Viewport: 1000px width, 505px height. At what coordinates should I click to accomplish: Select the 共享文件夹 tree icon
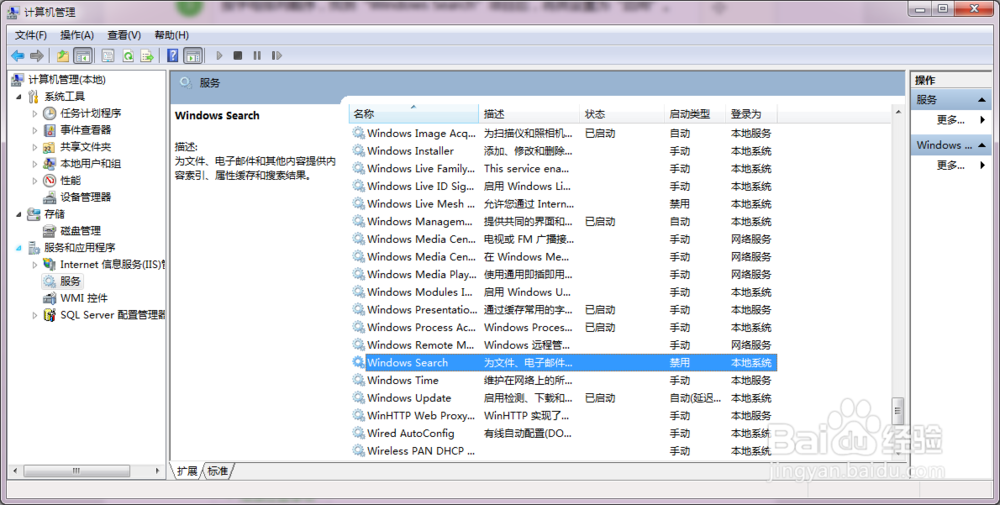50,147
